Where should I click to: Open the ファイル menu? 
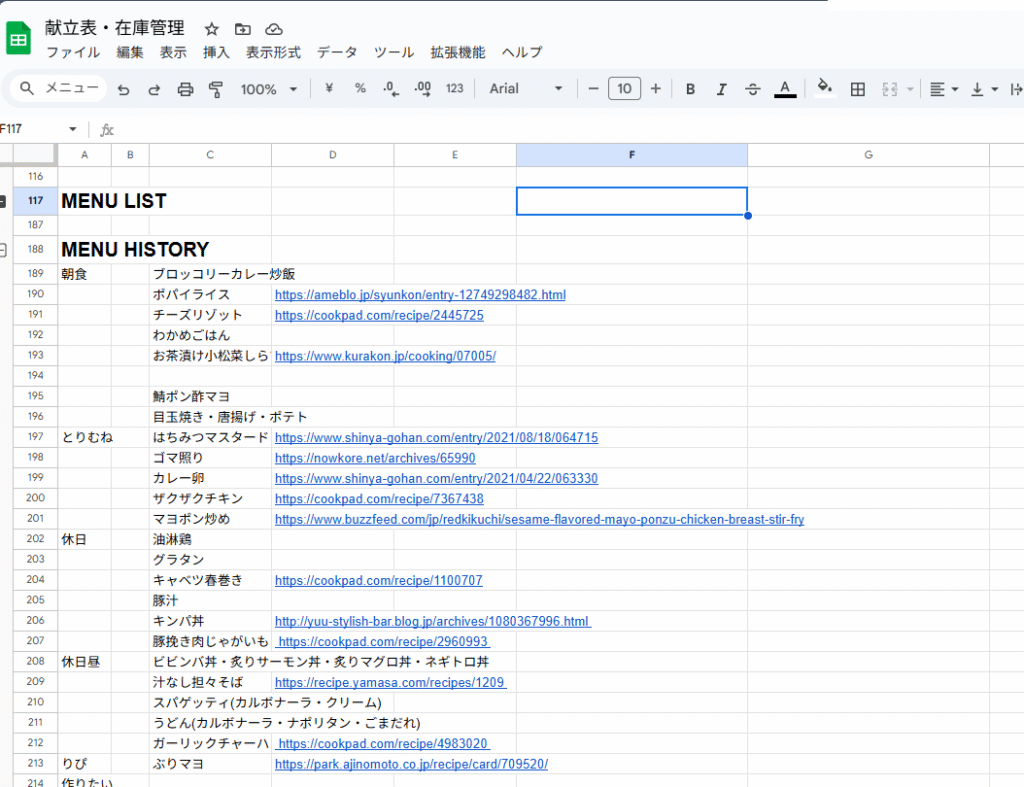coord(72,52)
